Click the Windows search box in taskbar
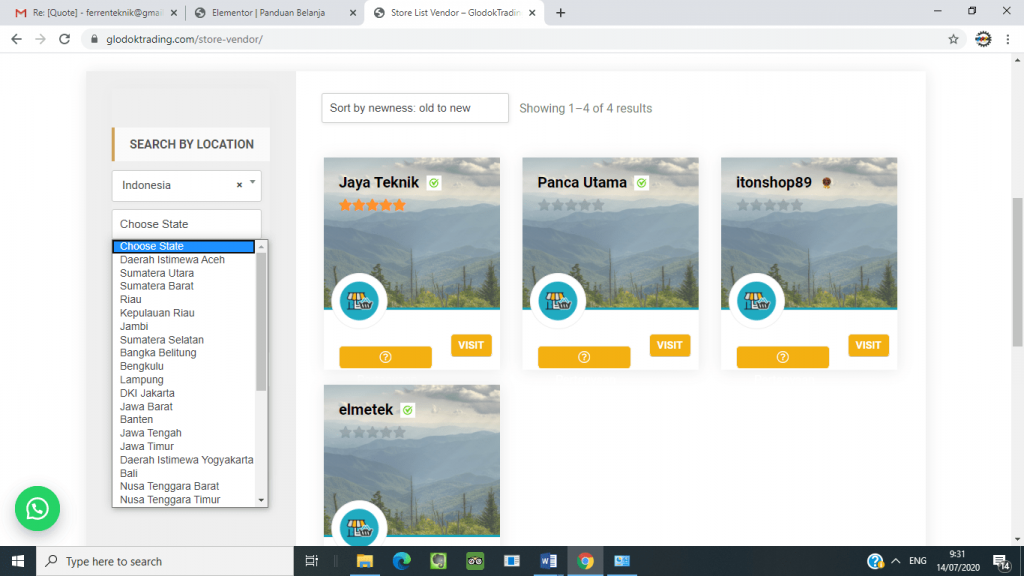Image resolution: width=1024 pixels, height=576 pixels. coord(165,561)
